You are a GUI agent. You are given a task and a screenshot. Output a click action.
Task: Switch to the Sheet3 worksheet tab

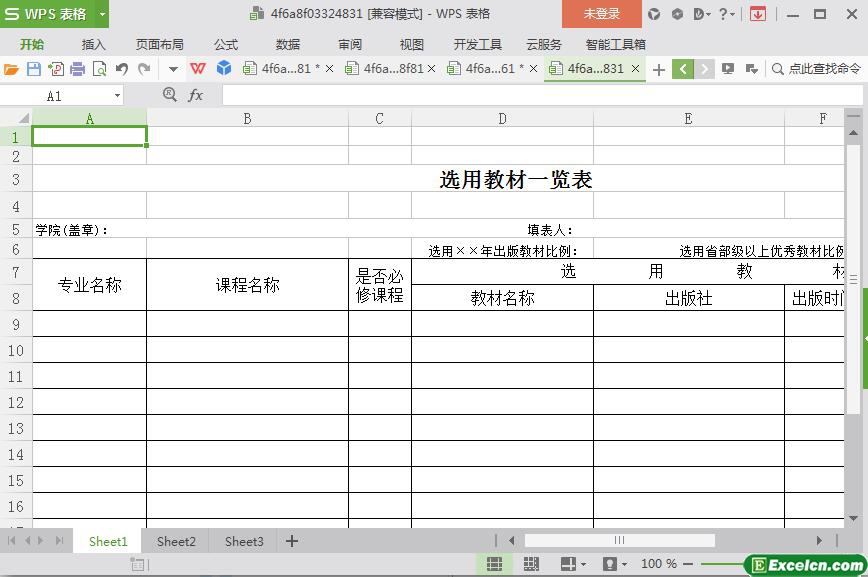pos(244,542)
